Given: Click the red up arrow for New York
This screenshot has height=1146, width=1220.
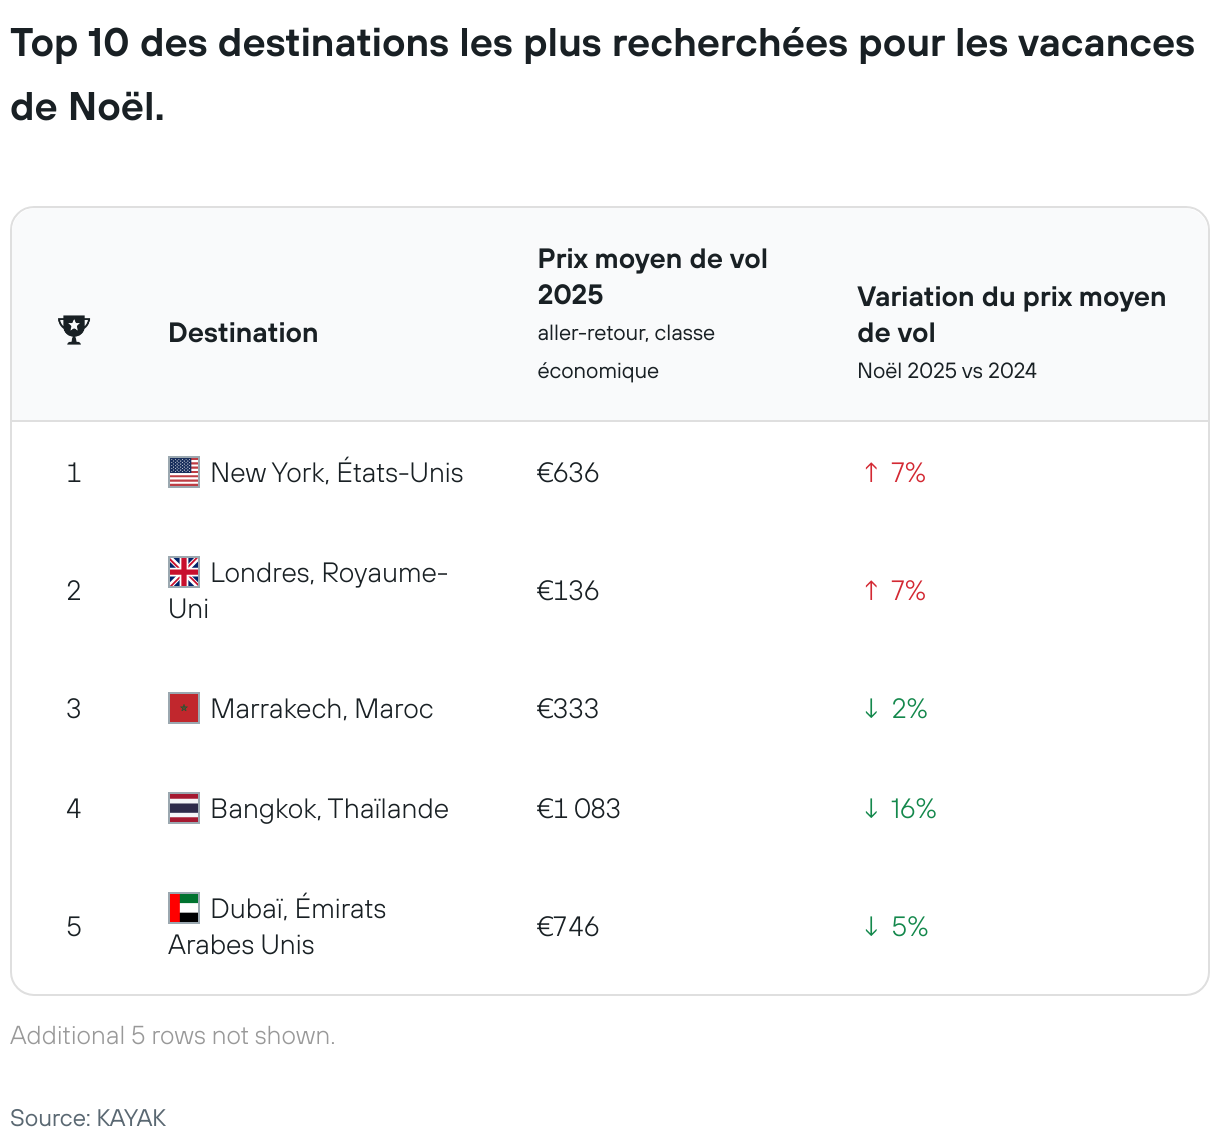Looking at the screenshot, I should pyautogui.click(x=871, y=472).
